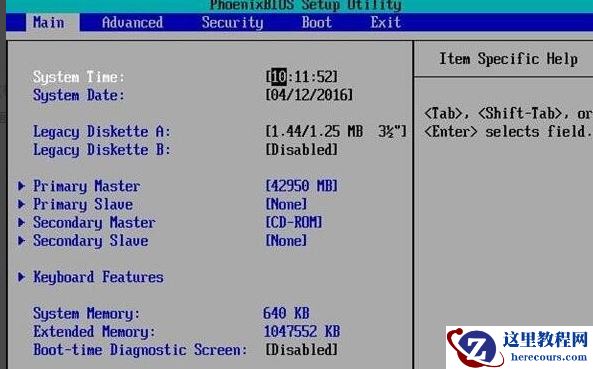This screenshot has height=369, width=593.
Task: Select the System Time label
Action: pyautogui.click(x=79, y=78)
